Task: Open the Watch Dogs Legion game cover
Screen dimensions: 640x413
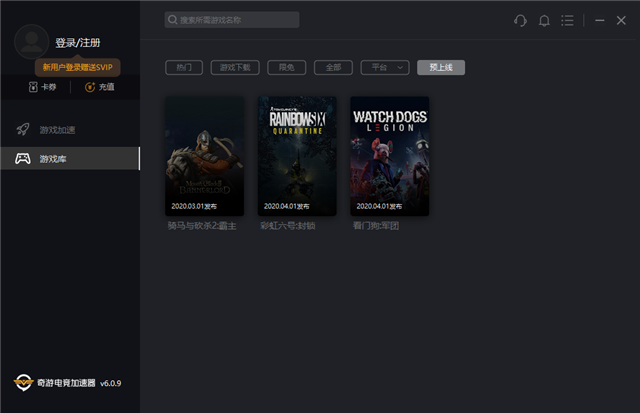Action: click(390, 155)
